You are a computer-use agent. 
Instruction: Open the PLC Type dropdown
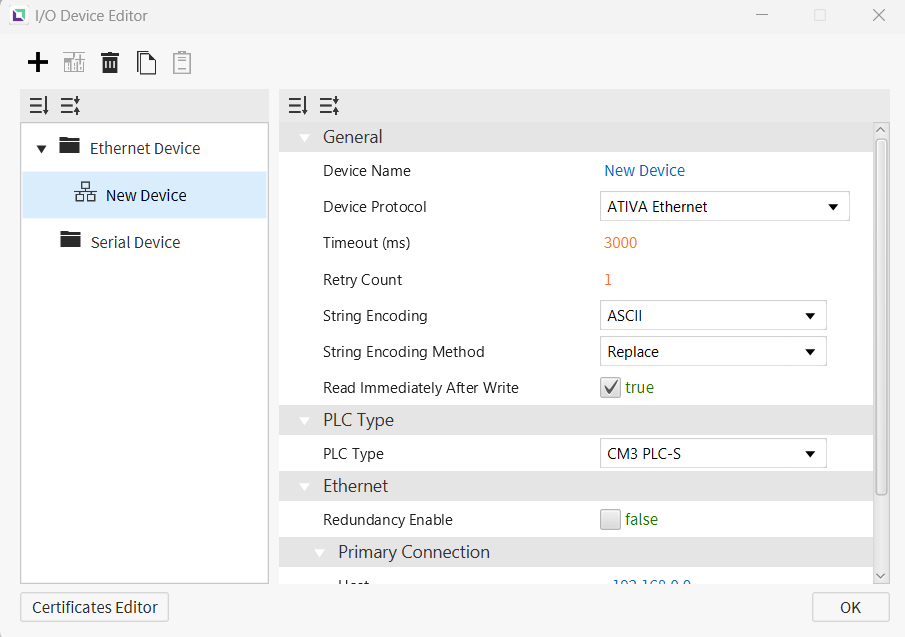pyautogui.click(x=713, y=454)
